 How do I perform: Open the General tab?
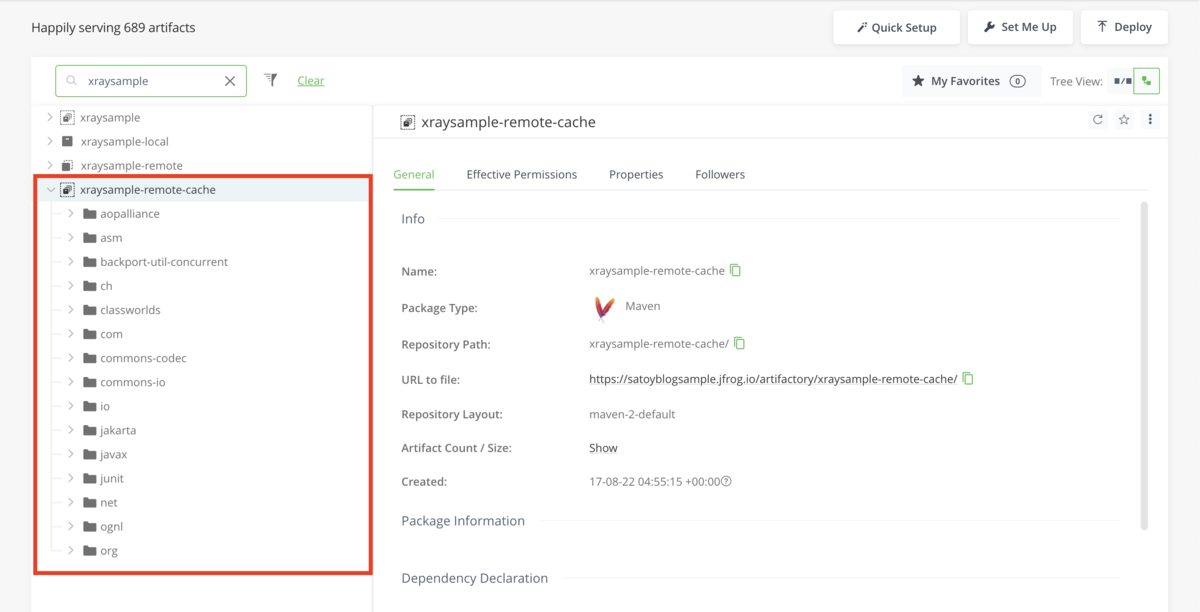pyautogui.click(x=414, y=174)
